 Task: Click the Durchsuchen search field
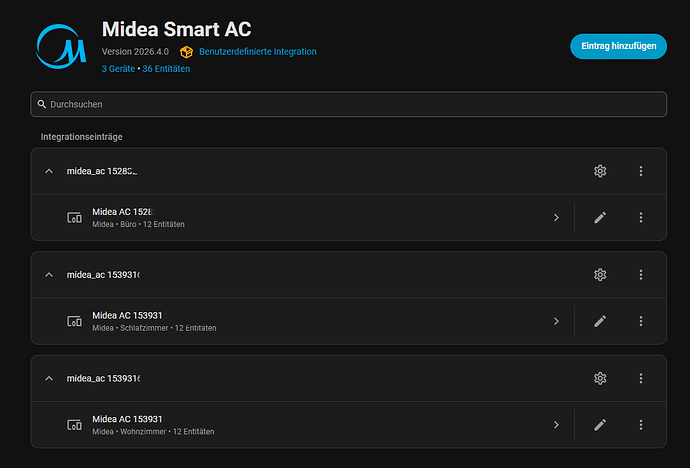pyautogui.click(x=348, y=104)
